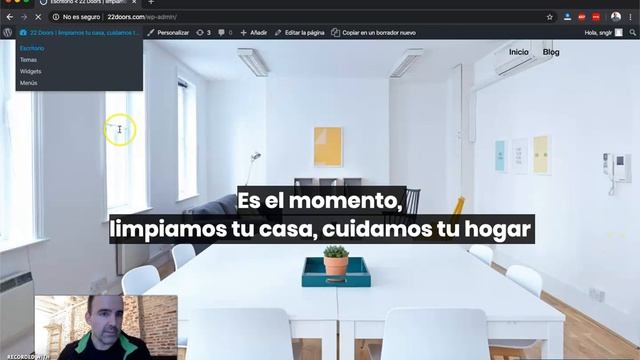Select Menús in the site dropdown
Image resolution: width=640 pixels, height=360 pixels.
coord(29,83)
